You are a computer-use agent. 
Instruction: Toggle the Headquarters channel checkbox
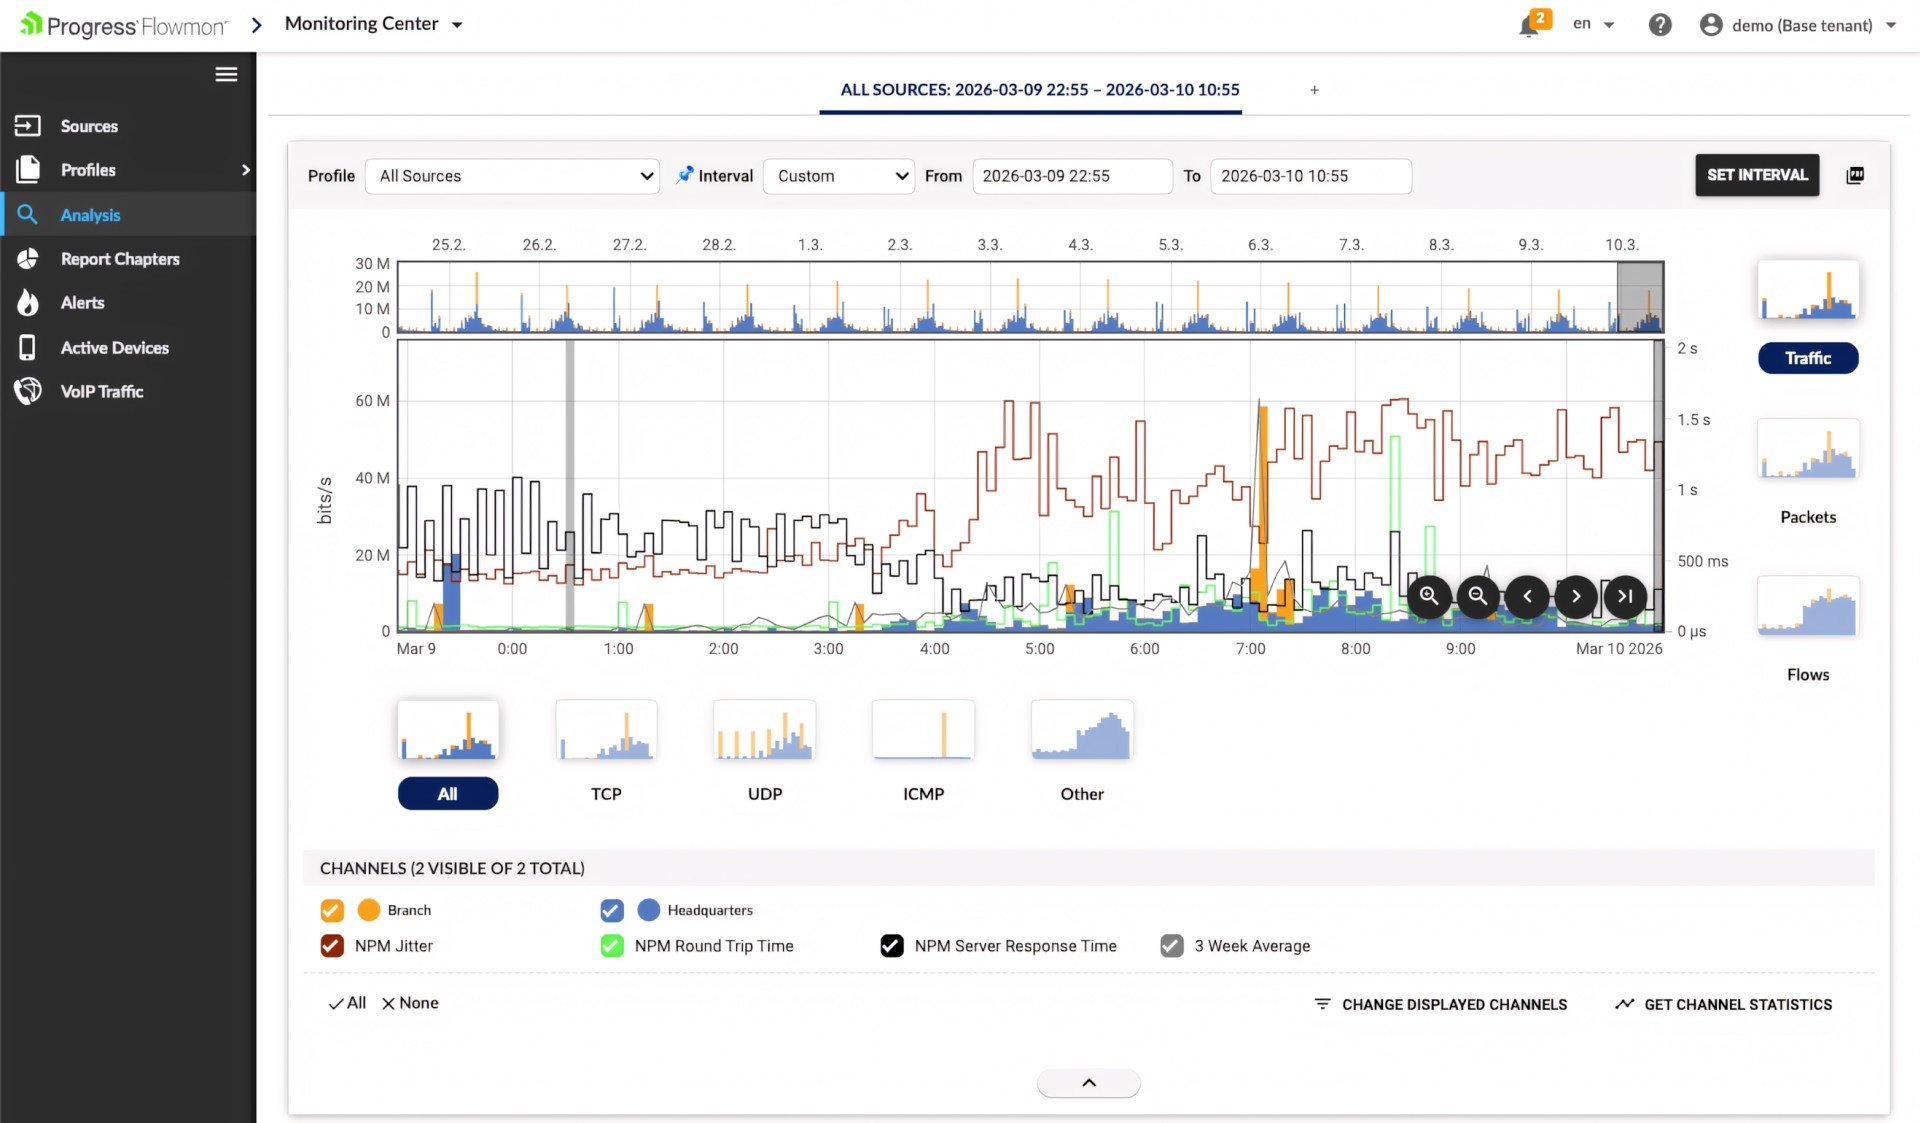point(612,910)
